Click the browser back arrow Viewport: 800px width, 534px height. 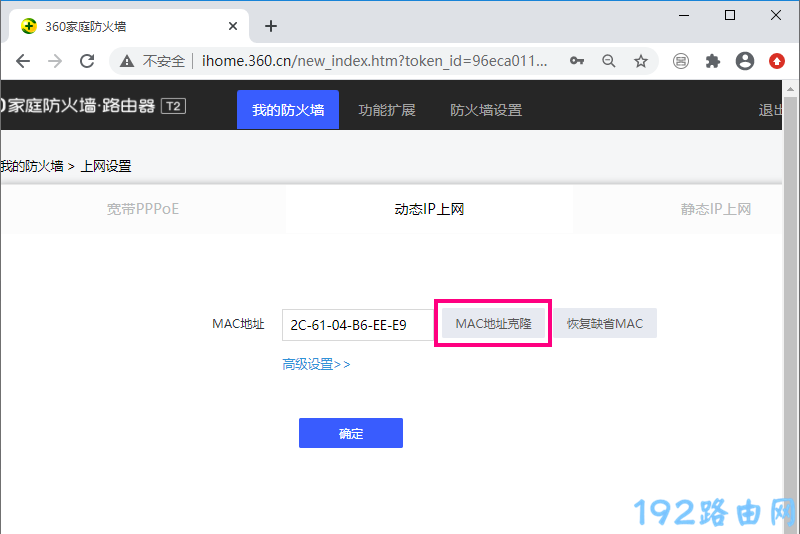pyautogui.click(x=22, y=61)
